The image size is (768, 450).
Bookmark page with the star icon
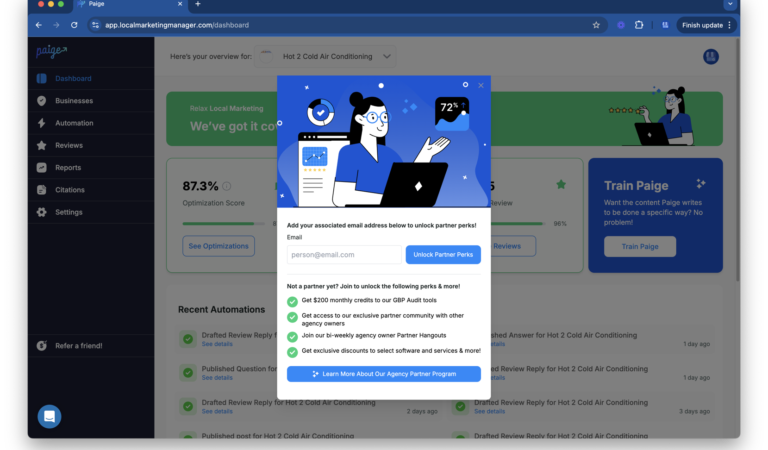pyautogui.click(x=596, y=25)
